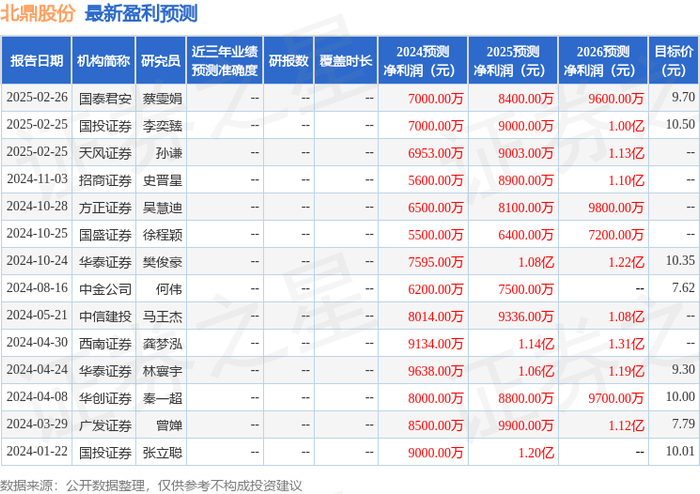Screen dimensions: 700x494
Task: Click the 1.13亿 forecast value
Action: [626, 153]
